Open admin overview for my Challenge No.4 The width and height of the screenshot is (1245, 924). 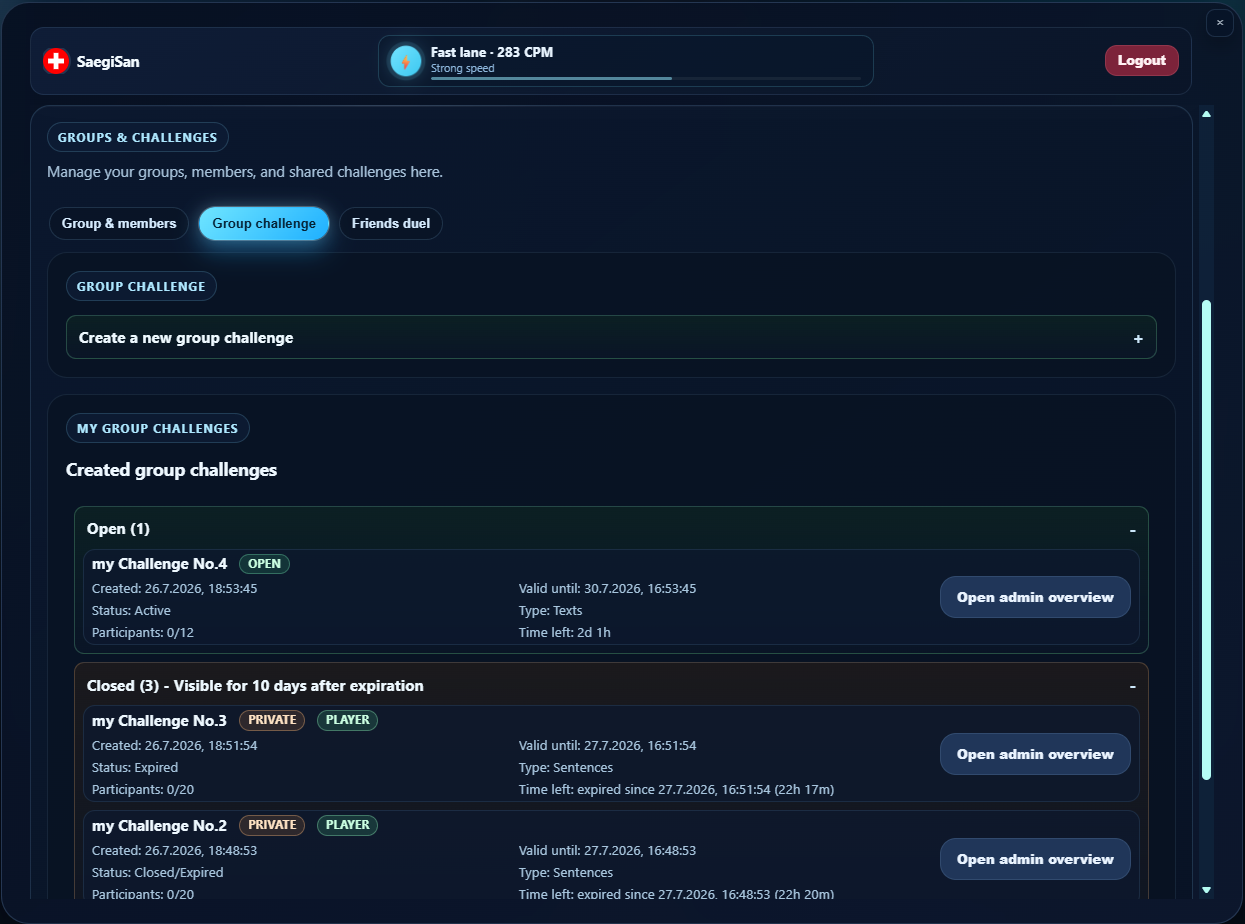tap(1035, 597)
